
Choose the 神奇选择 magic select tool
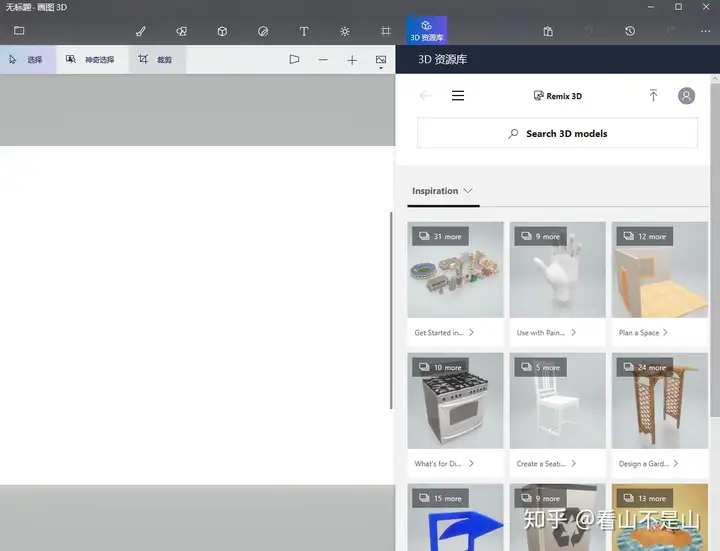pos(92,59)
